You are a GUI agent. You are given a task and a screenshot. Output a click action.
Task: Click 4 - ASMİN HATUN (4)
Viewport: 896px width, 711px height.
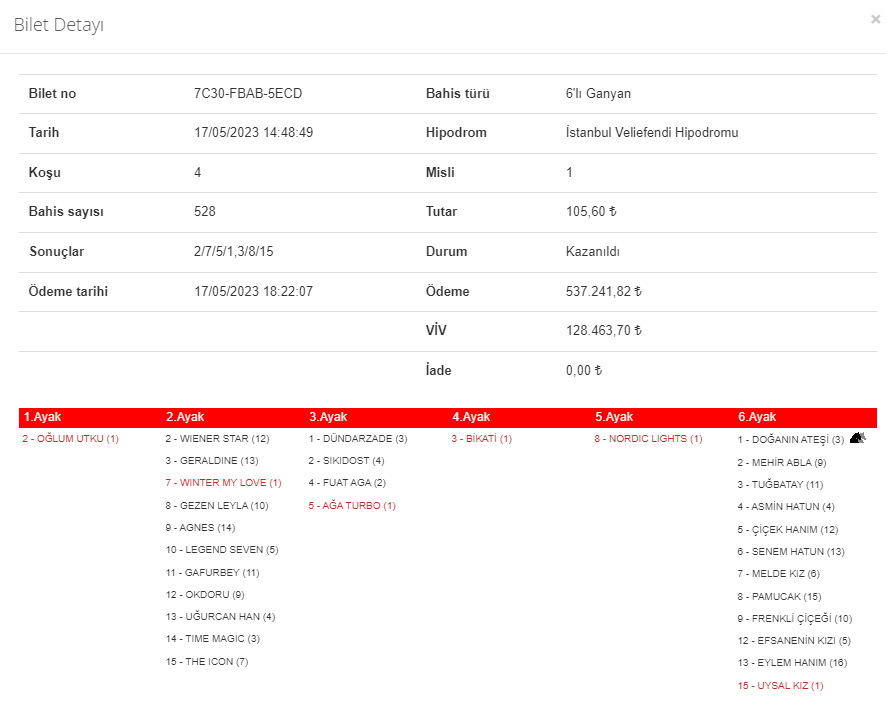click(786, 507)
